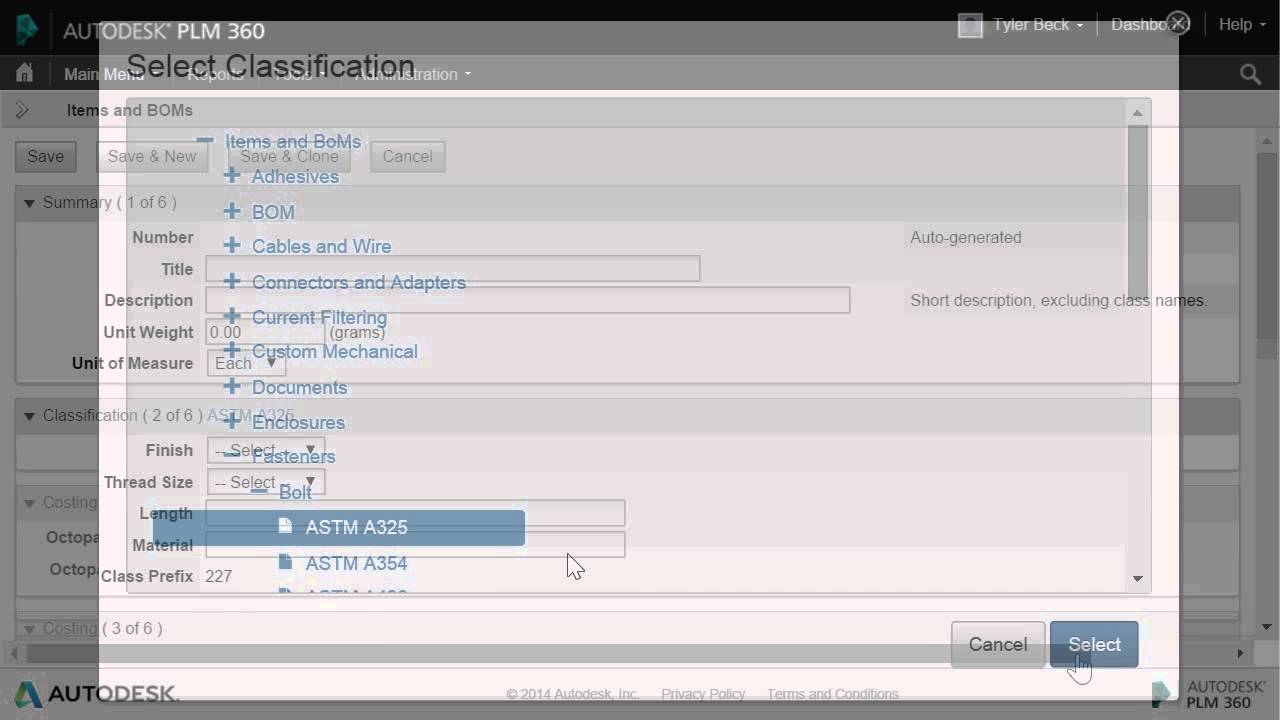This screenshot has height=720, width=1280.
Task: Open the Unit of Measure dropdown
Action: 246,363
